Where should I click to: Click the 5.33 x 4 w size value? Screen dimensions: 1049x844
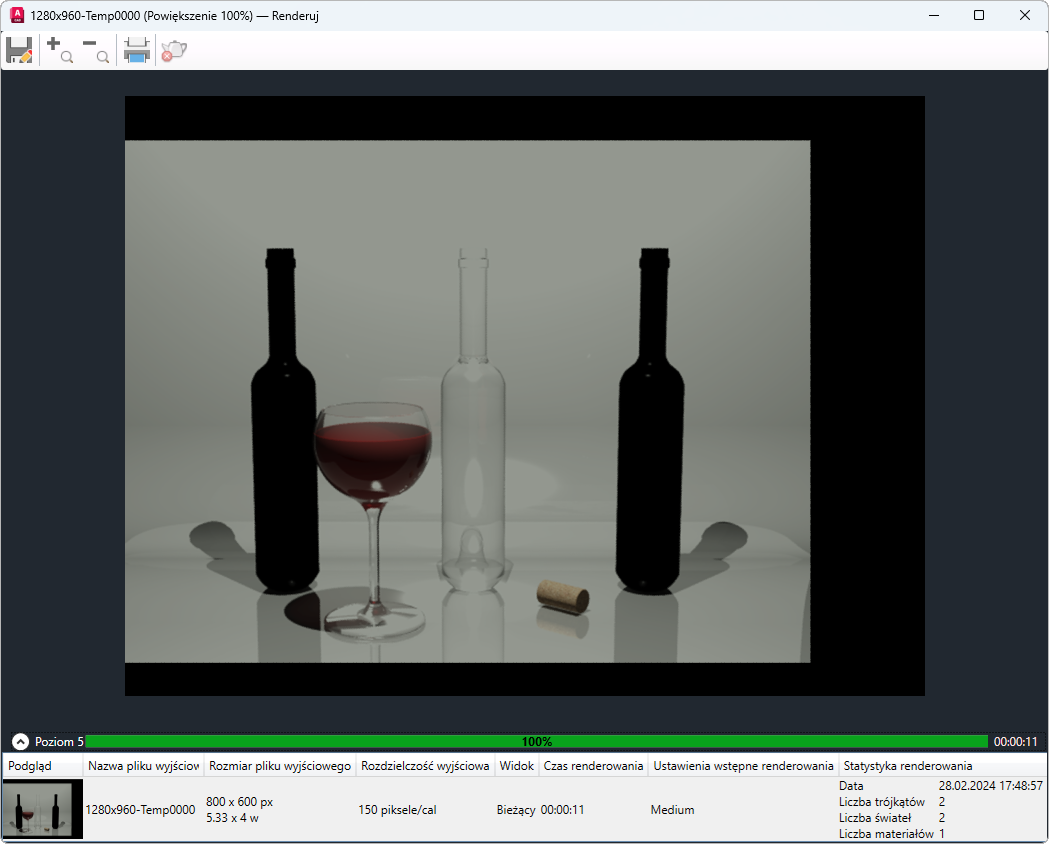232,817
